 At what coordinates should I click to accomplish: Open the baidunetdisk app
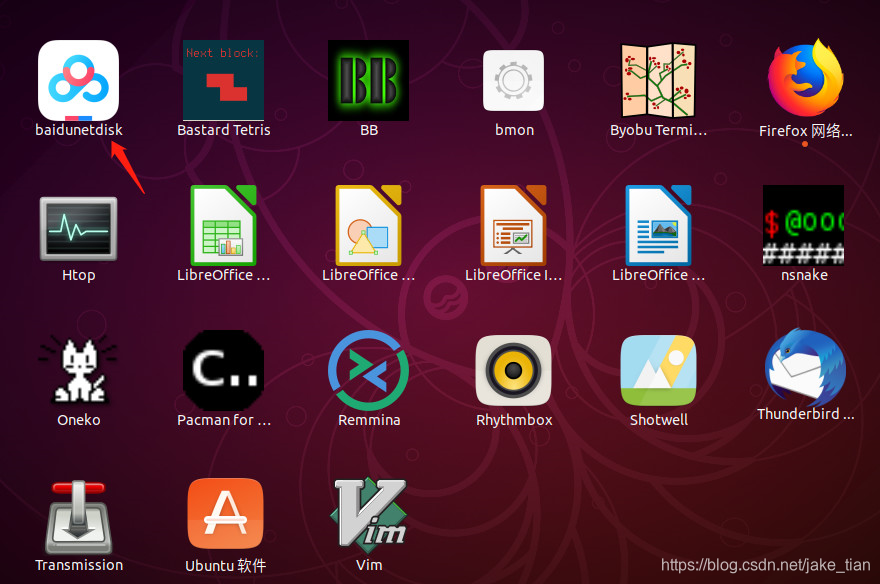click(79, 80)
